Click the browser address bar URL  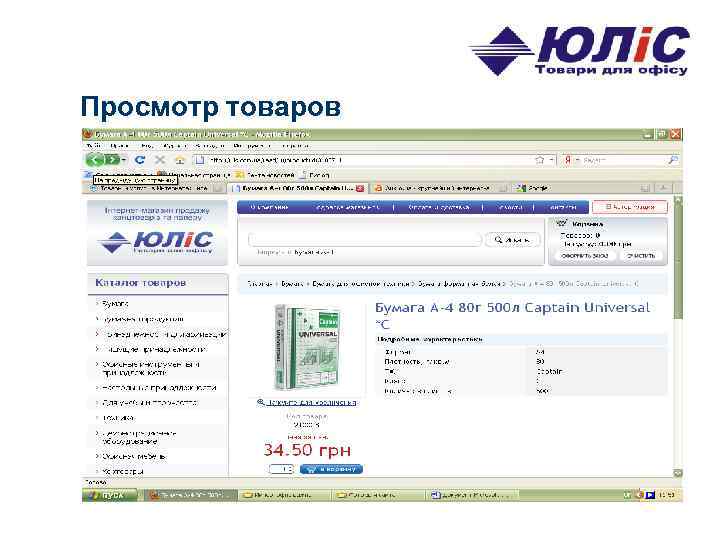coord(276,160)
